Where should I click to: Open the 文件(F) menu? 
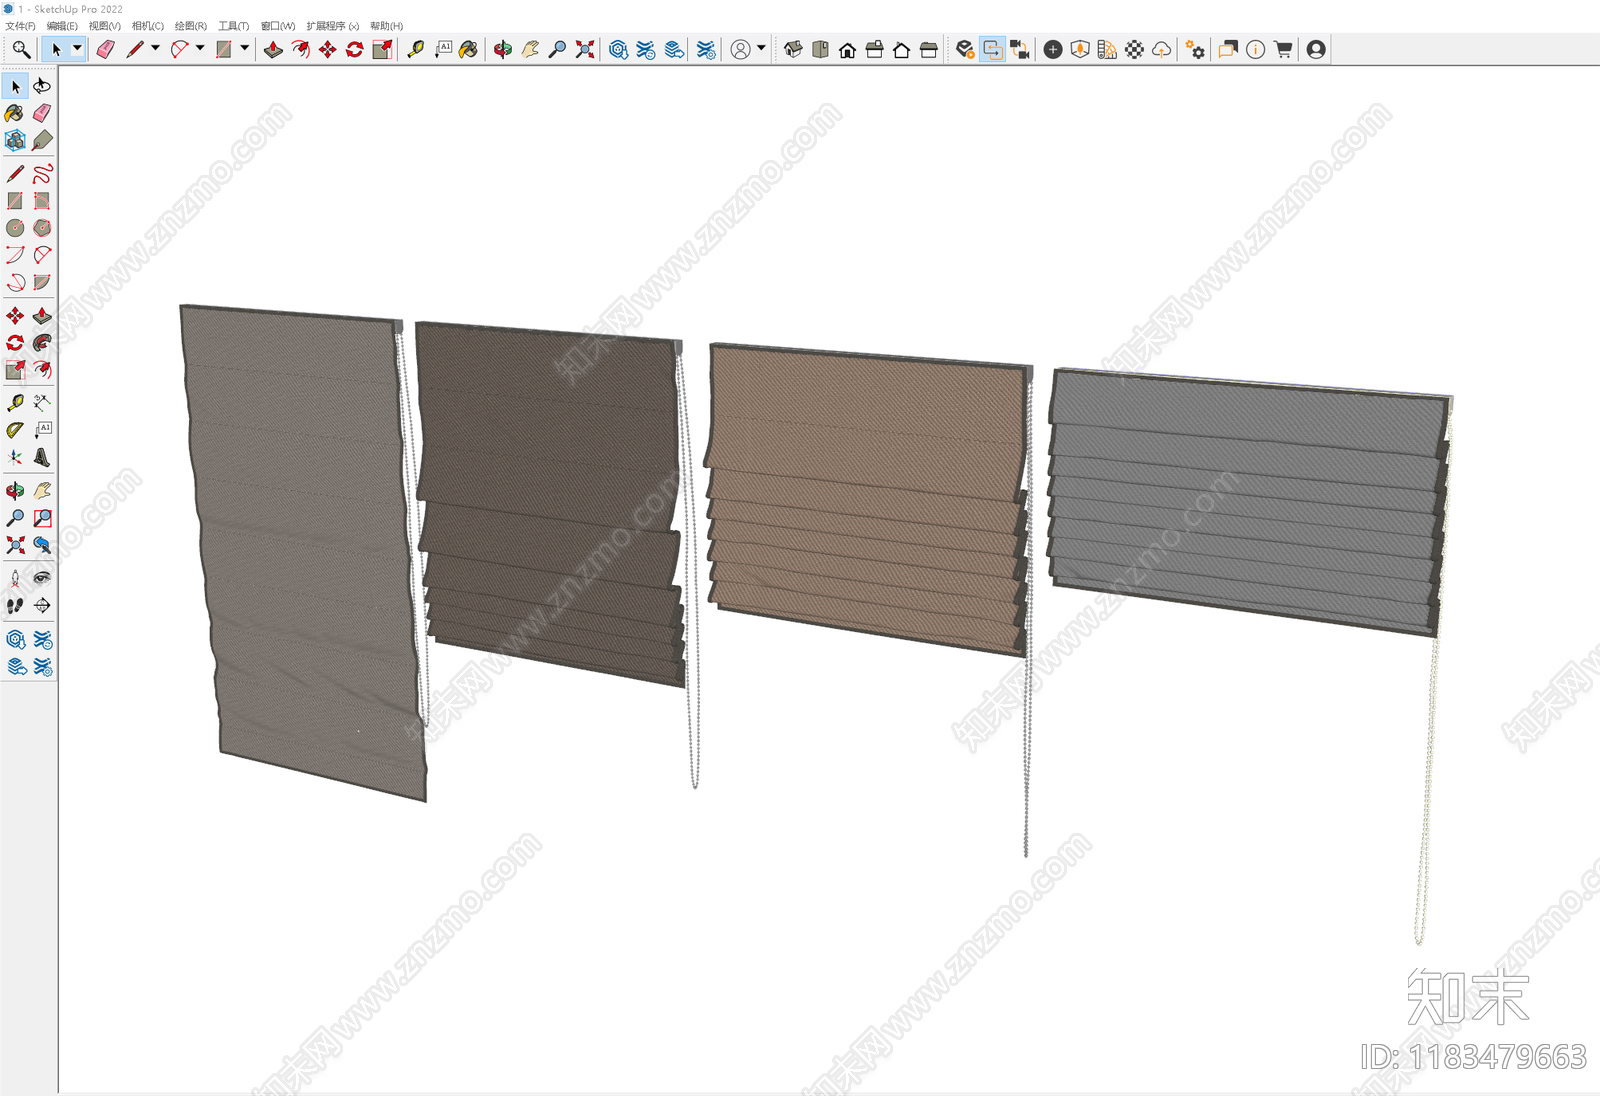click(x=20, y=26)
